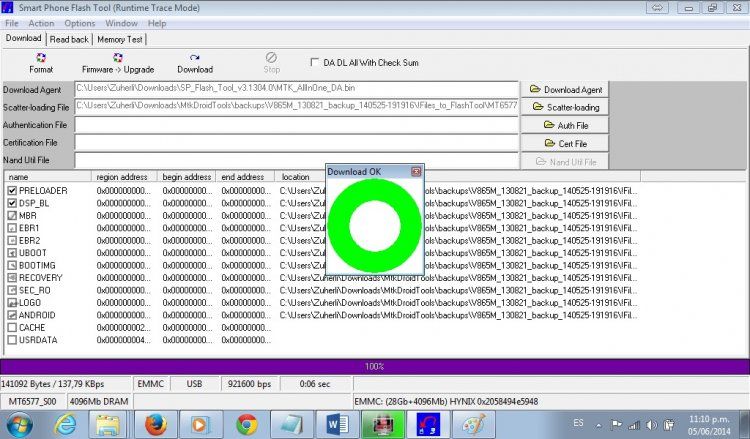Open the Action menu
Screen dimensions: 750x439
coord(41,23)
